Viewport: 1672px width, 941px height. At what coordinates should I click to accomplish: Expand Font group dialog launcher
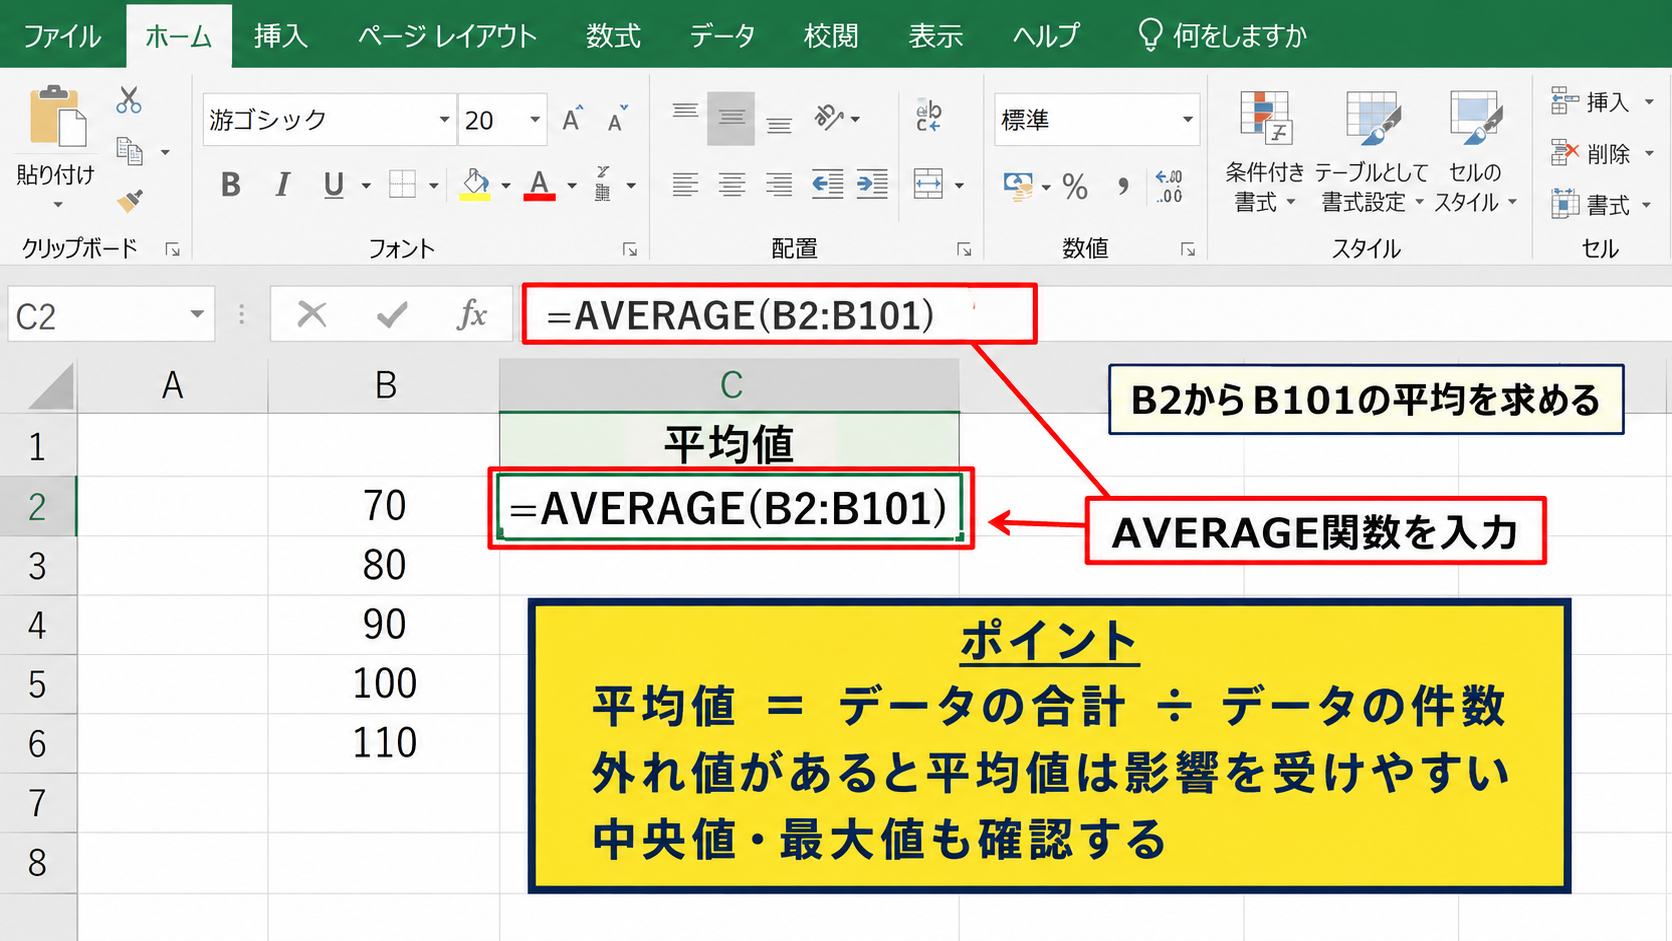[630, 249]
